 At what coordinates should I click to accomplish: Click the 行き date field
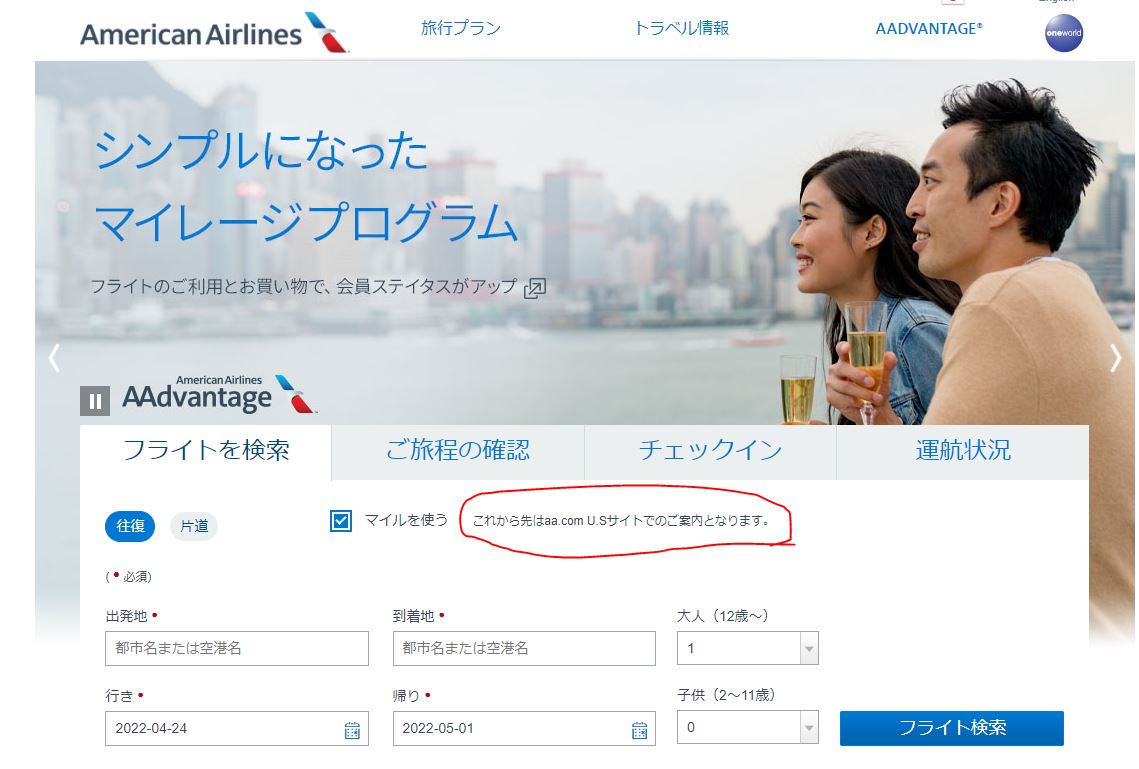(x=237, y=728)
